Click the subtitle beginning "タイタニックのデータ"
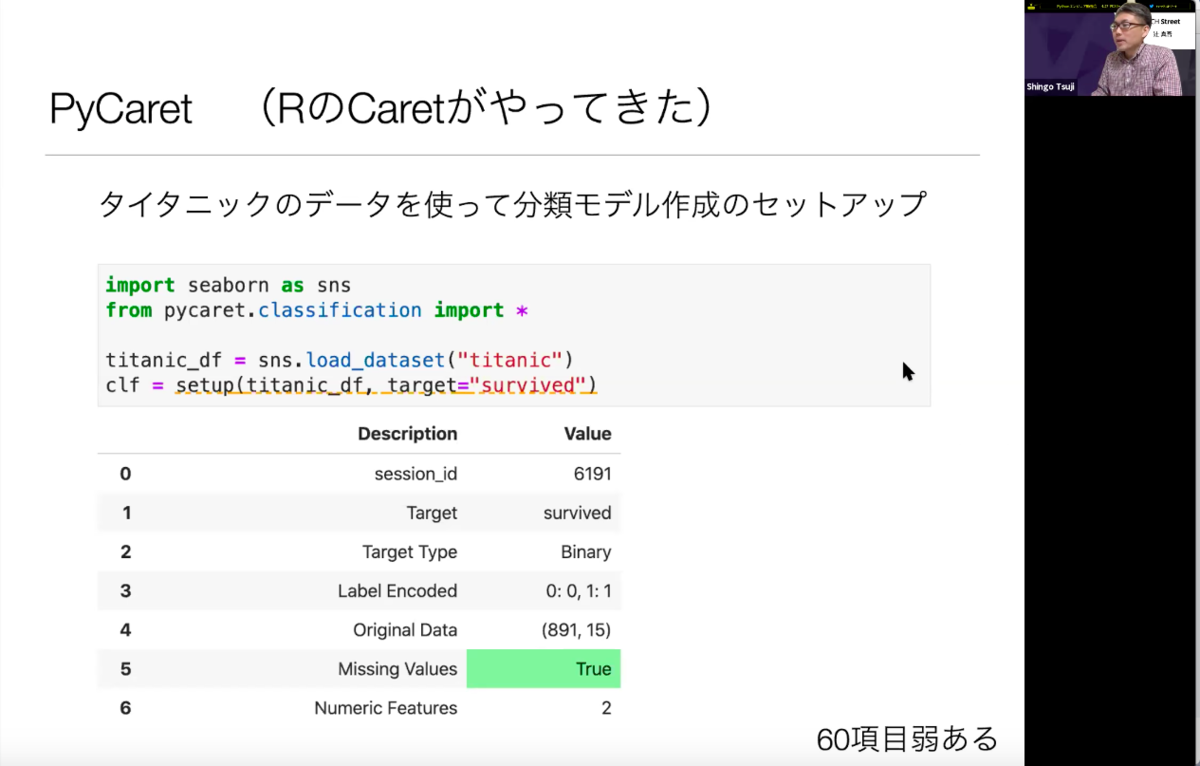This screenshot has height=766, width=1200. 513,204
